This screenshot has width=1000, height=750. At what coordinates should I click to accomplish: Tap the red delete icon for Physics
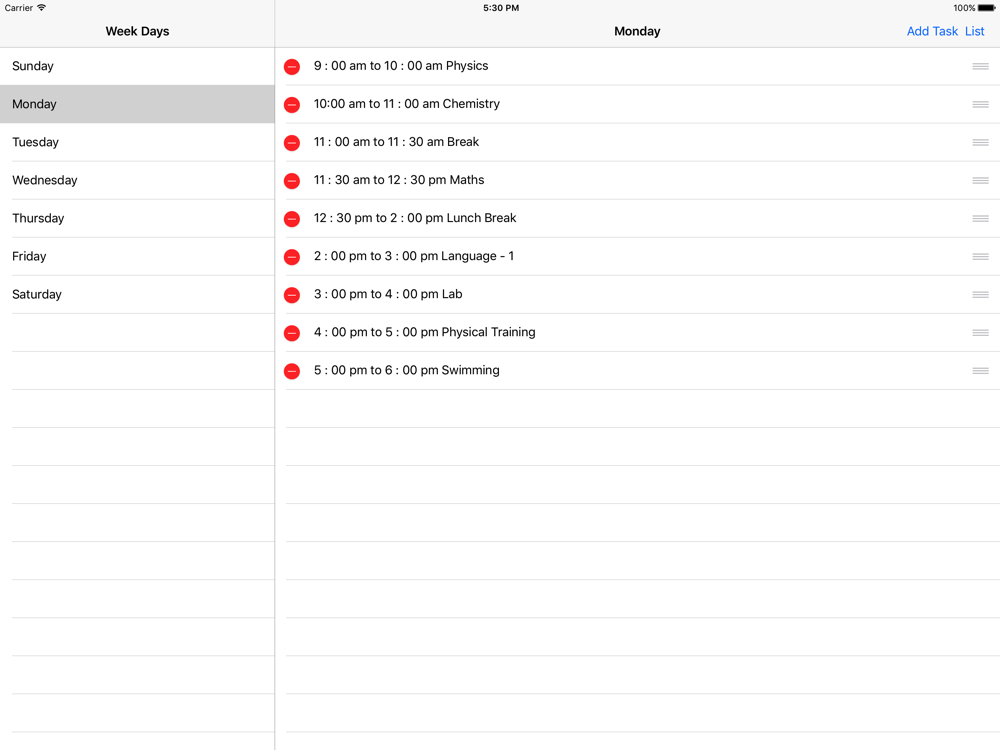[x=291, y=66]
